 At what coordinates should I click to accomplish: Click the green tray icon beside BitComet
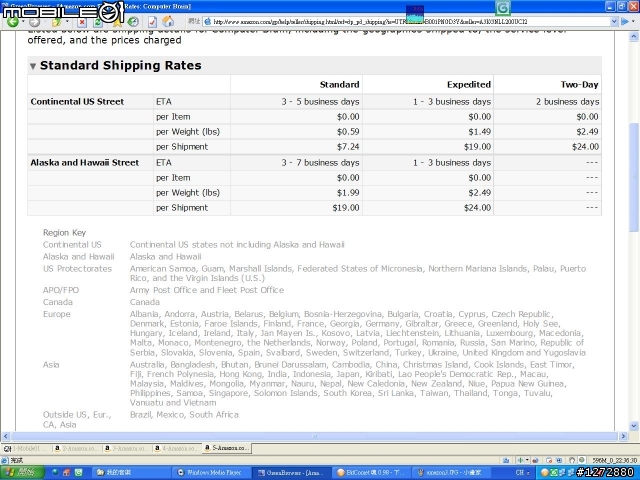pyautogui.click(x=553, y=473)
